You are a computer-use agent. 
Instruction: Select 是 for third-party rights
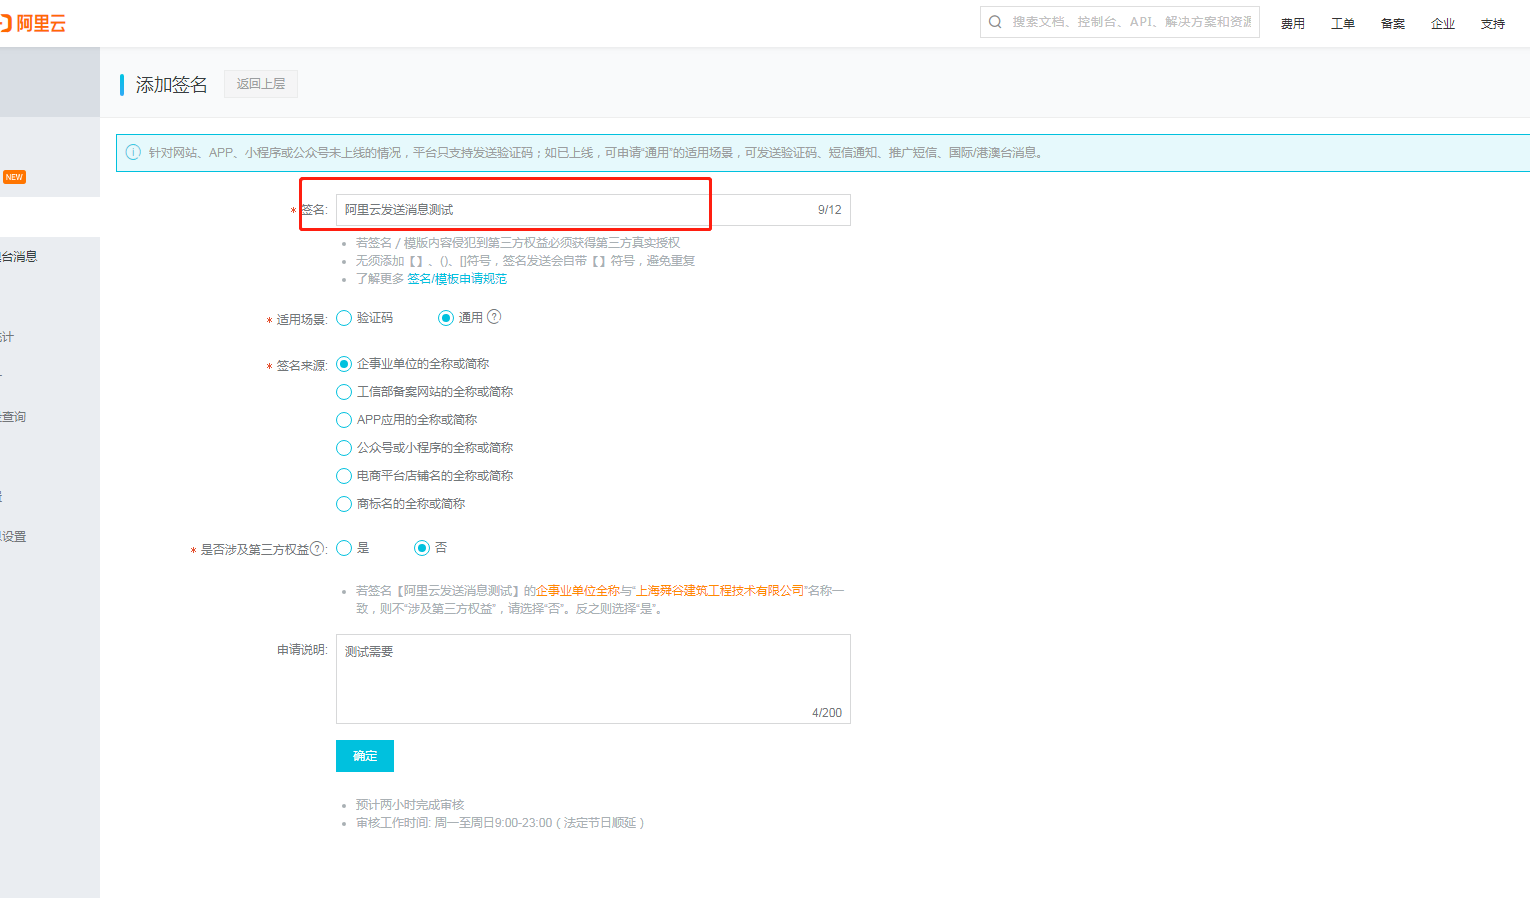point(344,548)
